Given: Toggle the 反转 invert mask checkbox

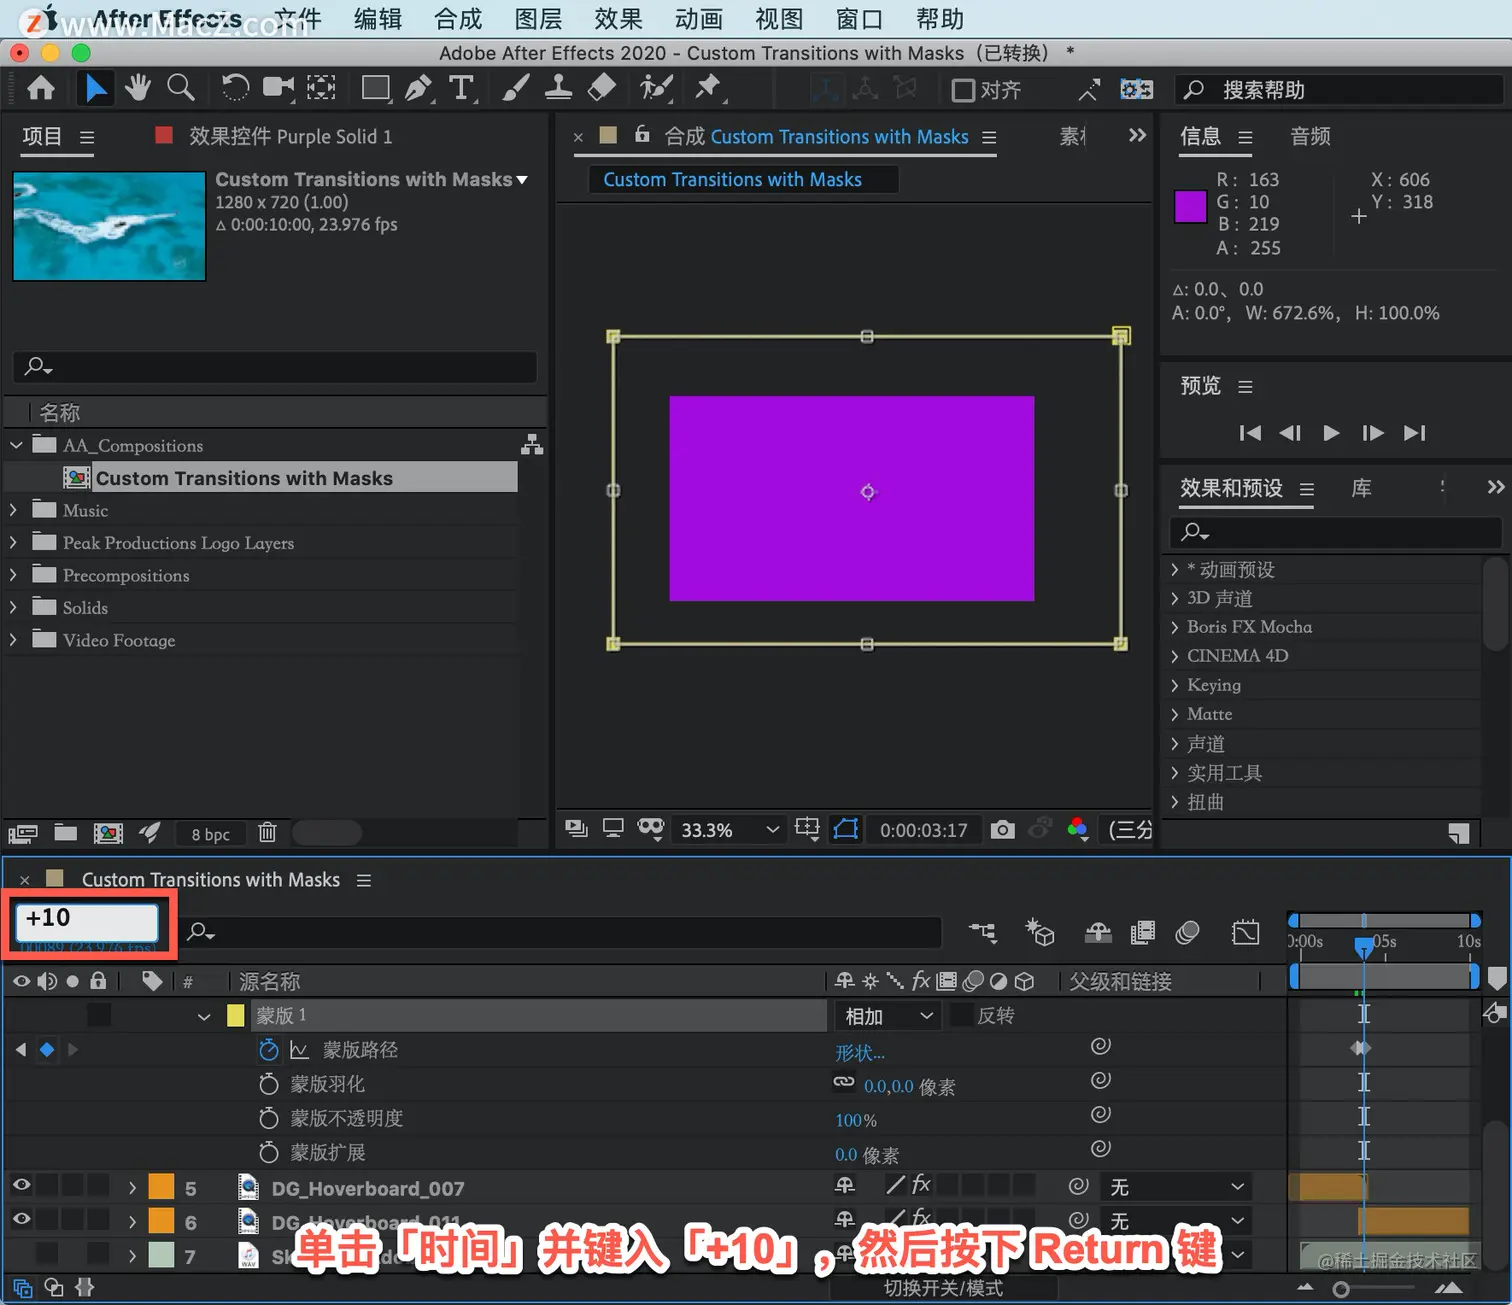Looking at the screenshot, I should (962, 1015).
